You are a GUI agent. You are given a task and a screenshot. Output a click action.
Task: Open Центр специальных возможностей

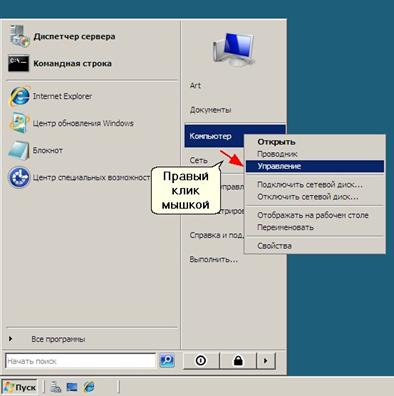coord(79,177)
